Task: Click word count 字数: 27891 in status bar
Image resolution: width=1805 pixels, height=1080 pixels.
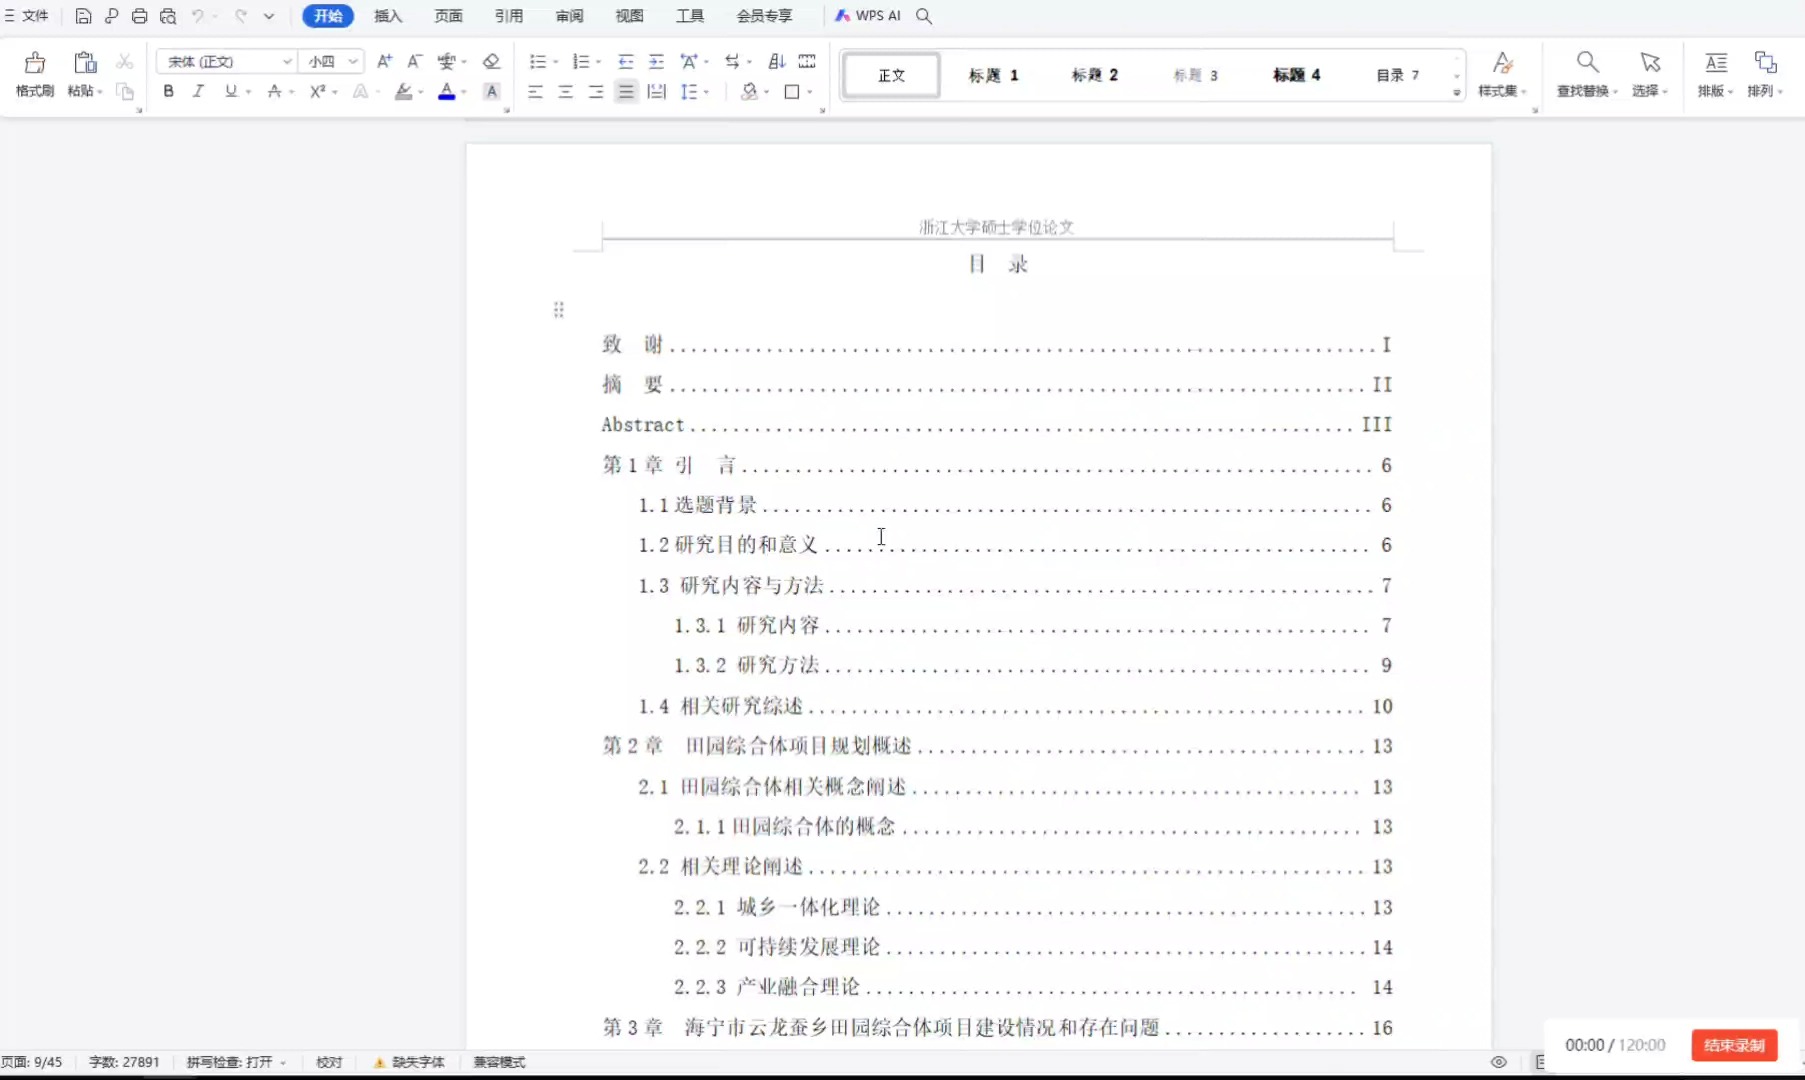Action: click(124, 1062)
